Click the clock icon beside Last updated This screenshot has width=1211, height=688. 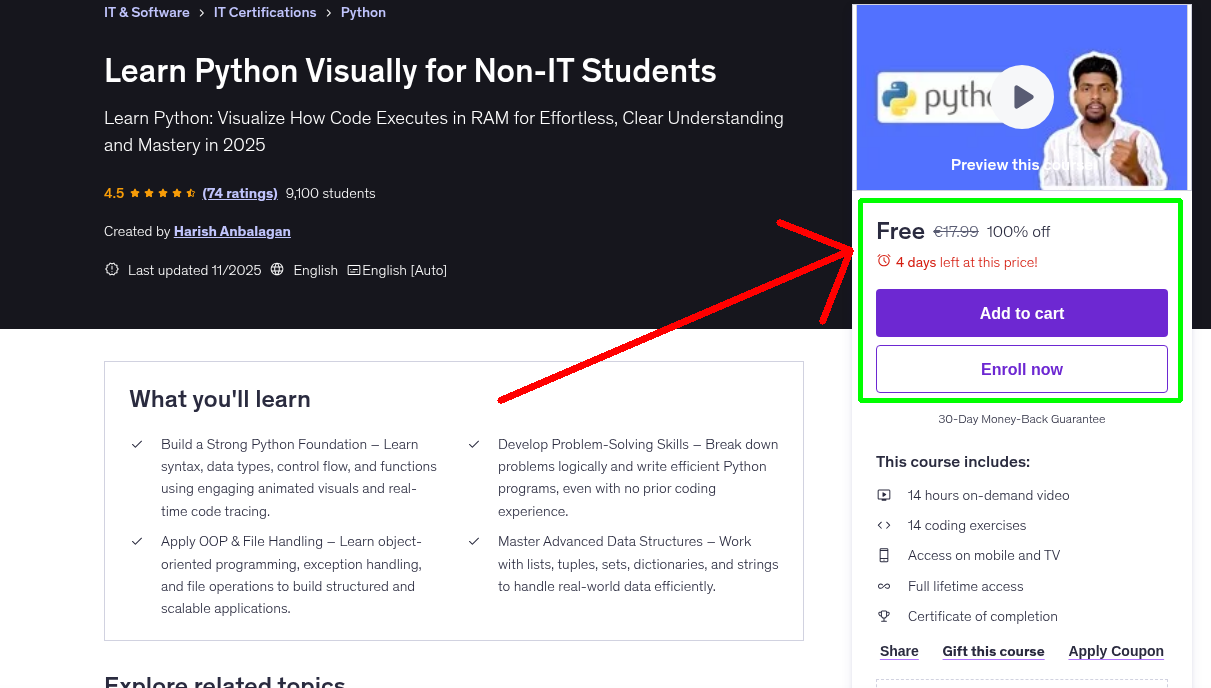pos(111,269)
